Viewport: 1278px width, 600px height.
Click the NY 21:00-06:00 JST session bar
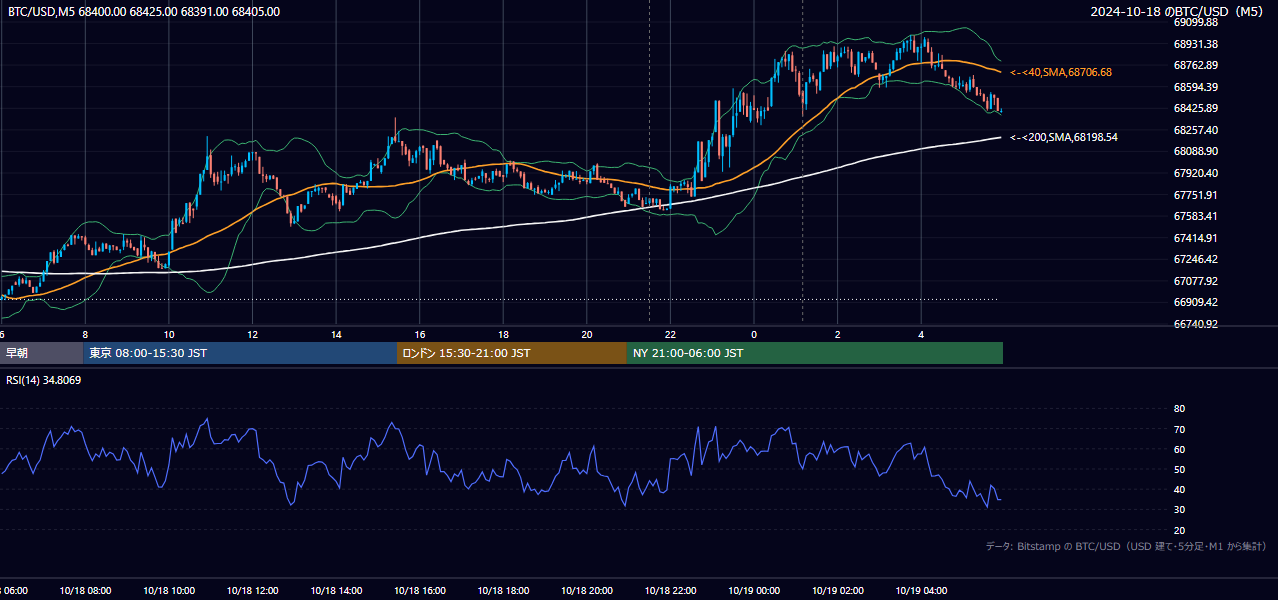click(x=815, y=353)
